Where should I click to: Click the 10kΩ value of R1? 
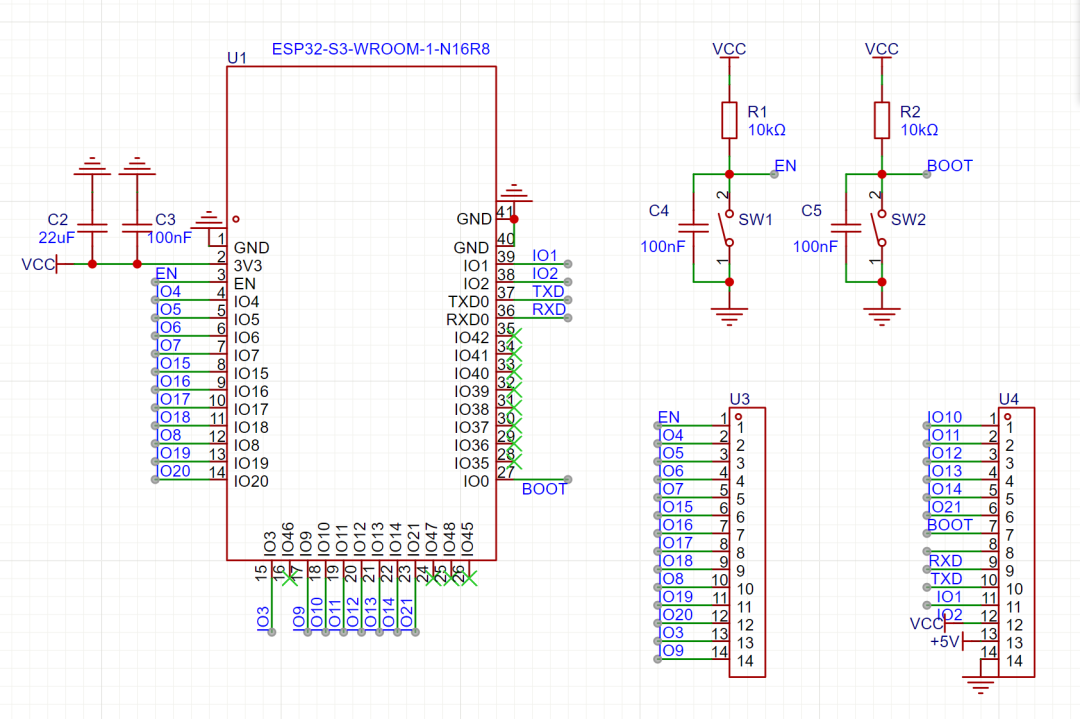click(x=767, y=129)
